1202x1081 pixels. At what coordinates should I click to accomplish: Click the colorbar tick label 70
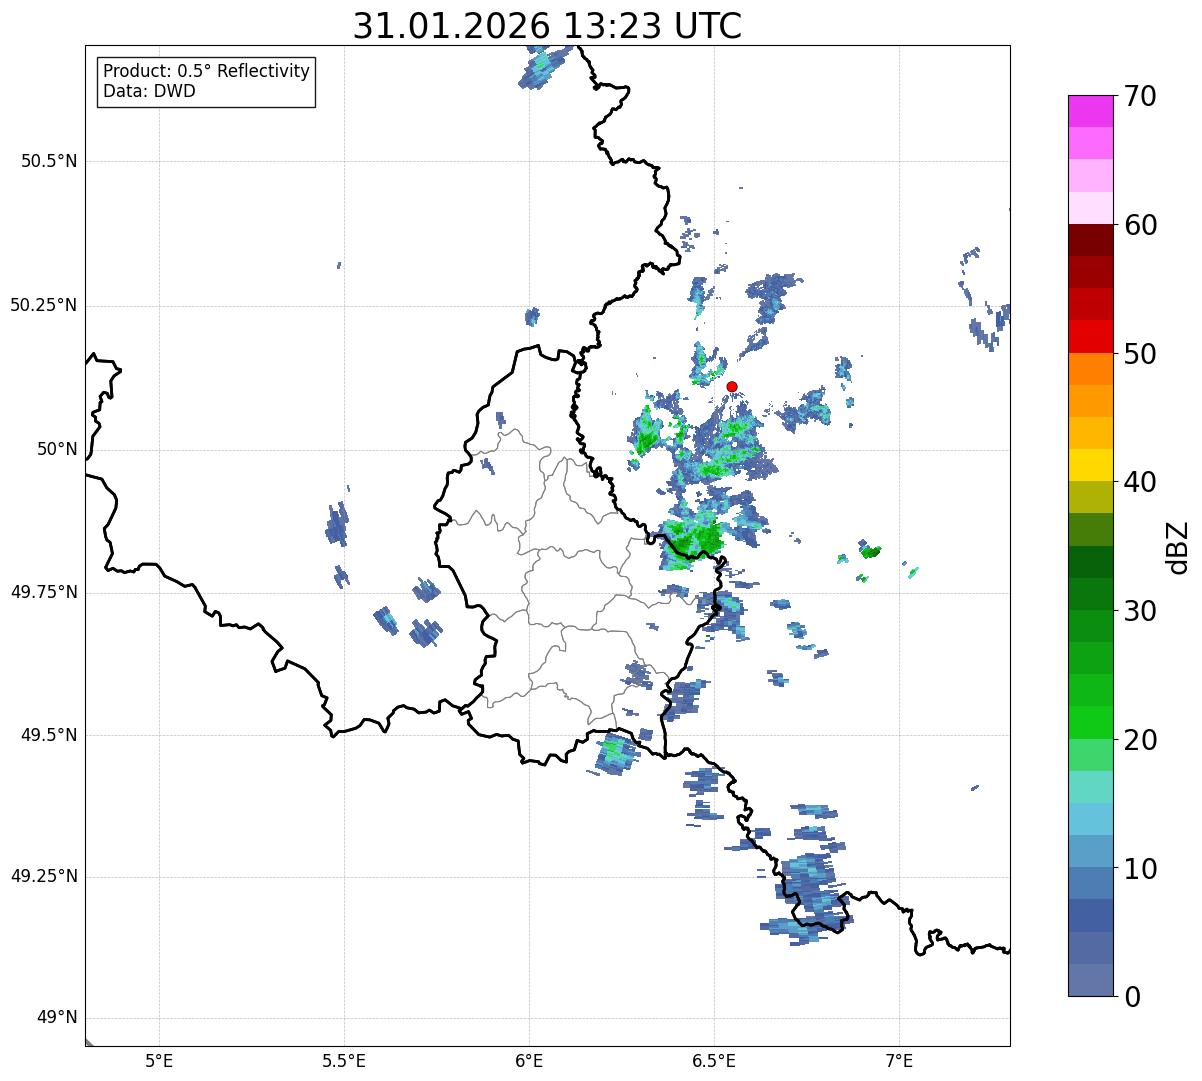coord(1140,96)
